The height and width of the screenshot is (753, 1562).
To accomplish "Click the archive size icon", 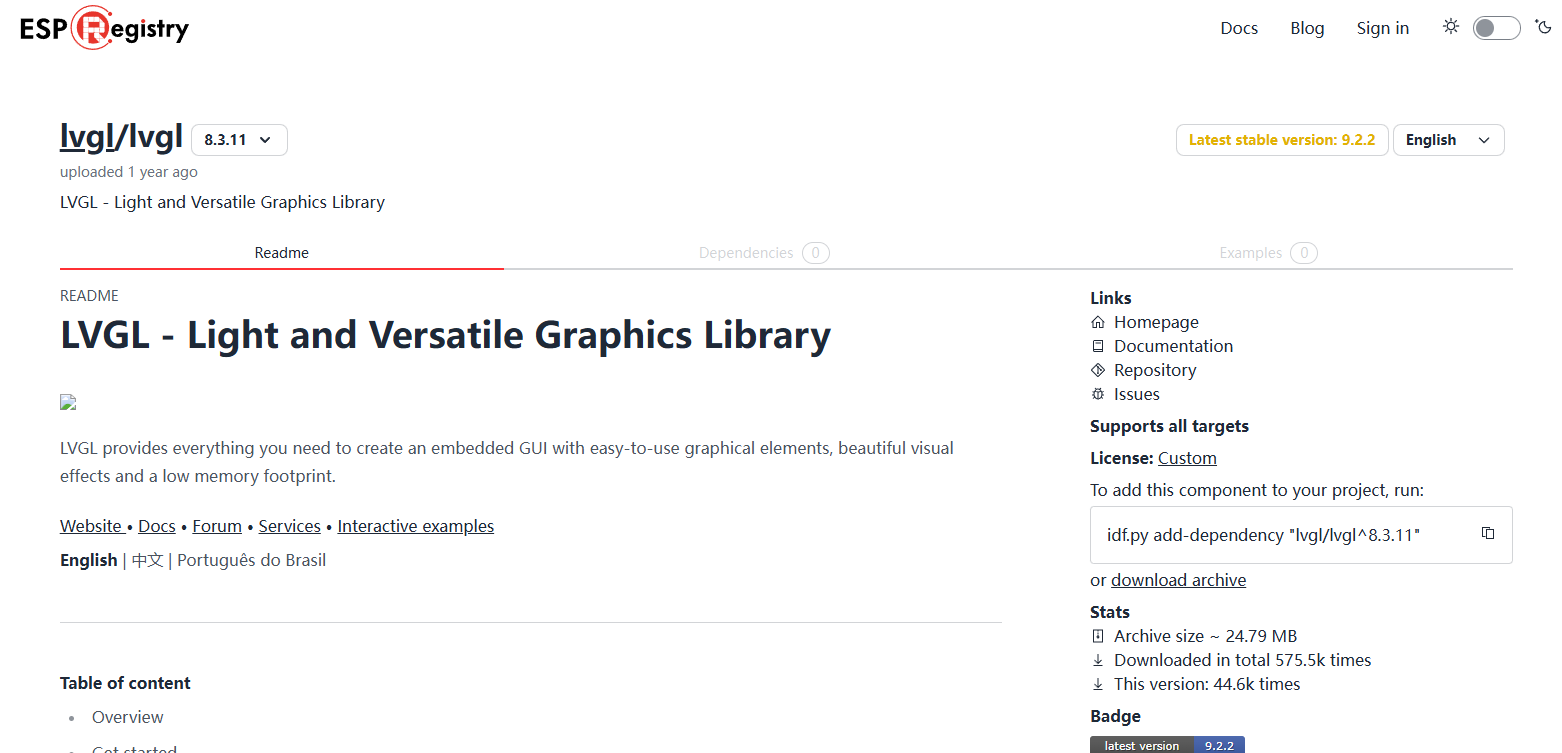I will click(x=1098, y=636).
